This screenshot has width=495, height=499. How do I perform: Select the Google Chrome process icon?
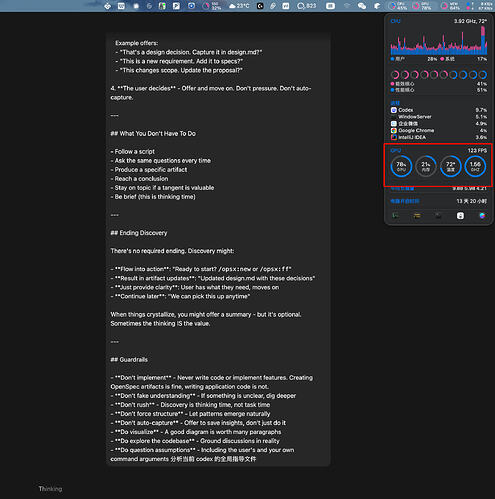pyautogui.click(x=394, y=130)
